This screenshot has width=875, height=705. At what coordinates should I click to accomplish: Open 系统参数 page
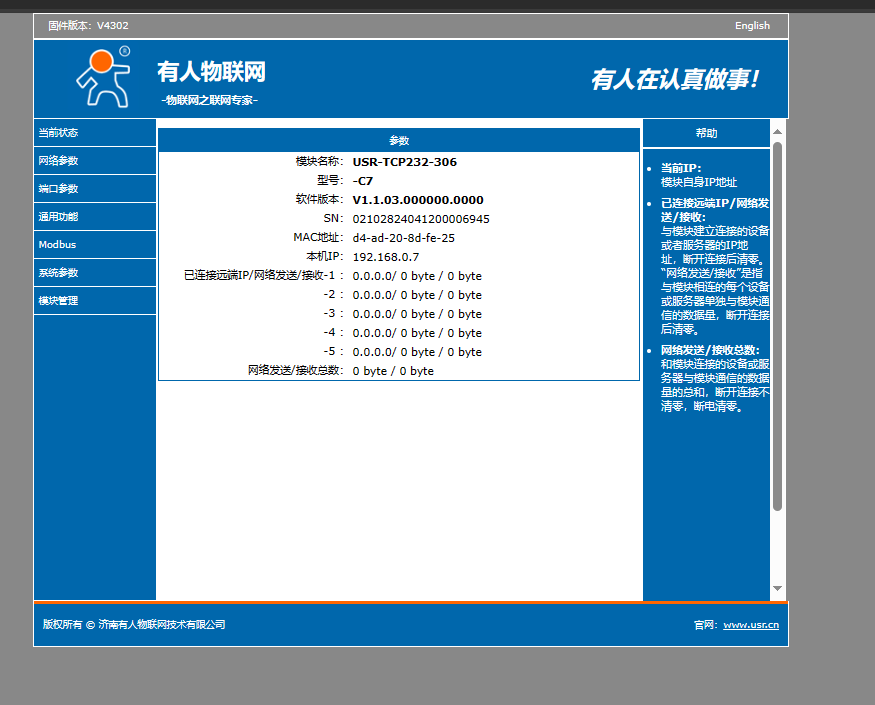pyautogui.click(x=95, y=272)
